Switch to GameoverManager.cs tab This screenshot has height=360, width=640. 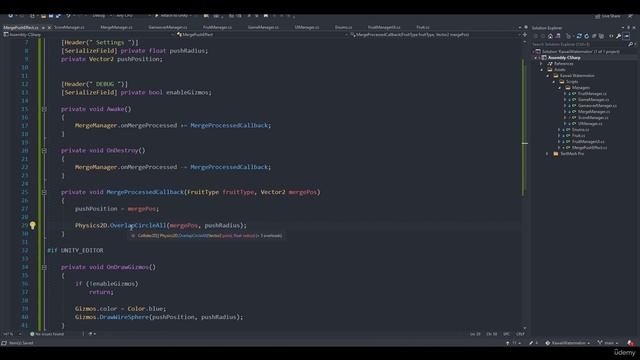point(168,28)
